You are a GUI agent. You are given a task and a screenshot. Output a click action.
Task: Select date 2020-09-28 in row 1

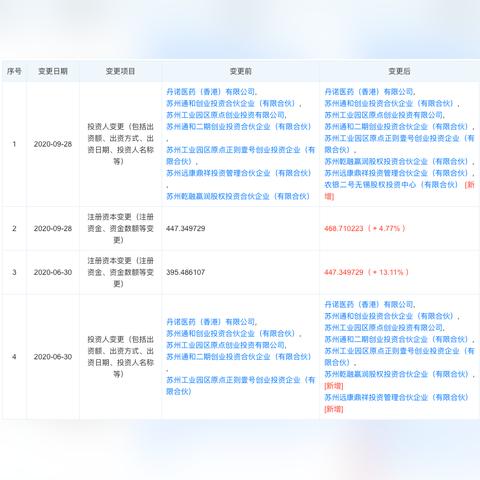pyautogui.click(x=53, y=144)
